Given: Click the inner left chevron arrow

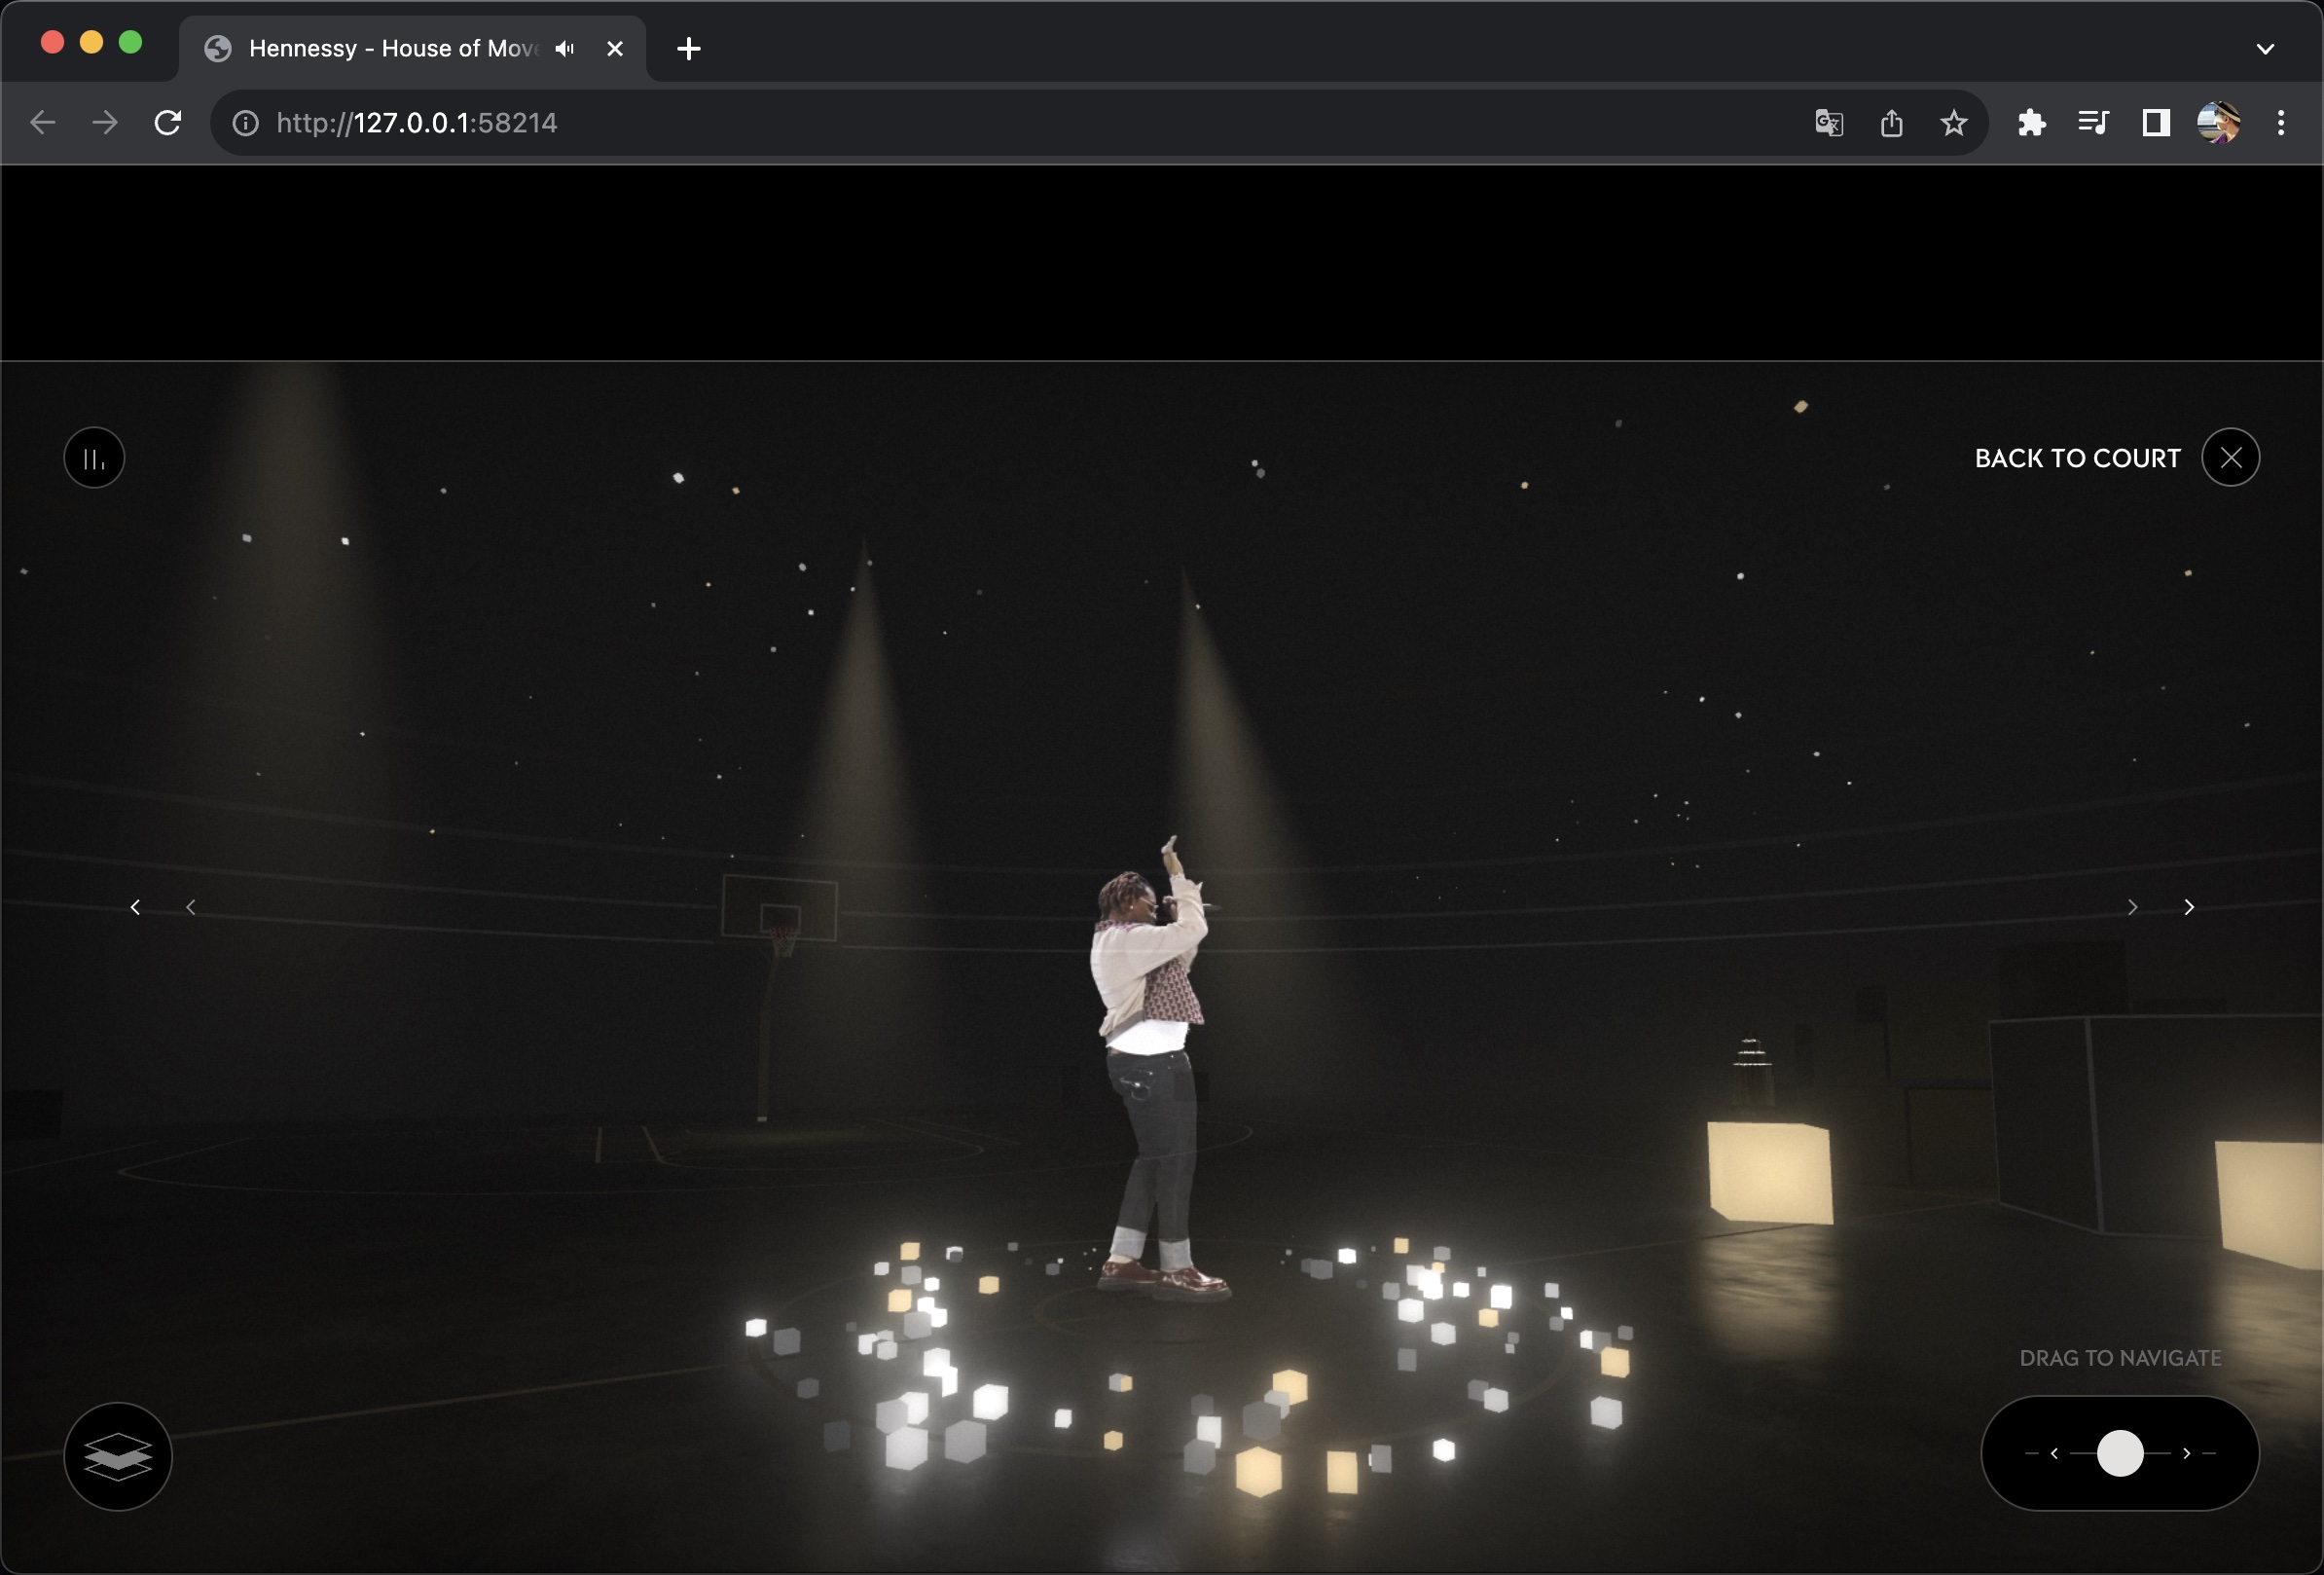Looking at the screenshot, I should [x=191, y=907].
